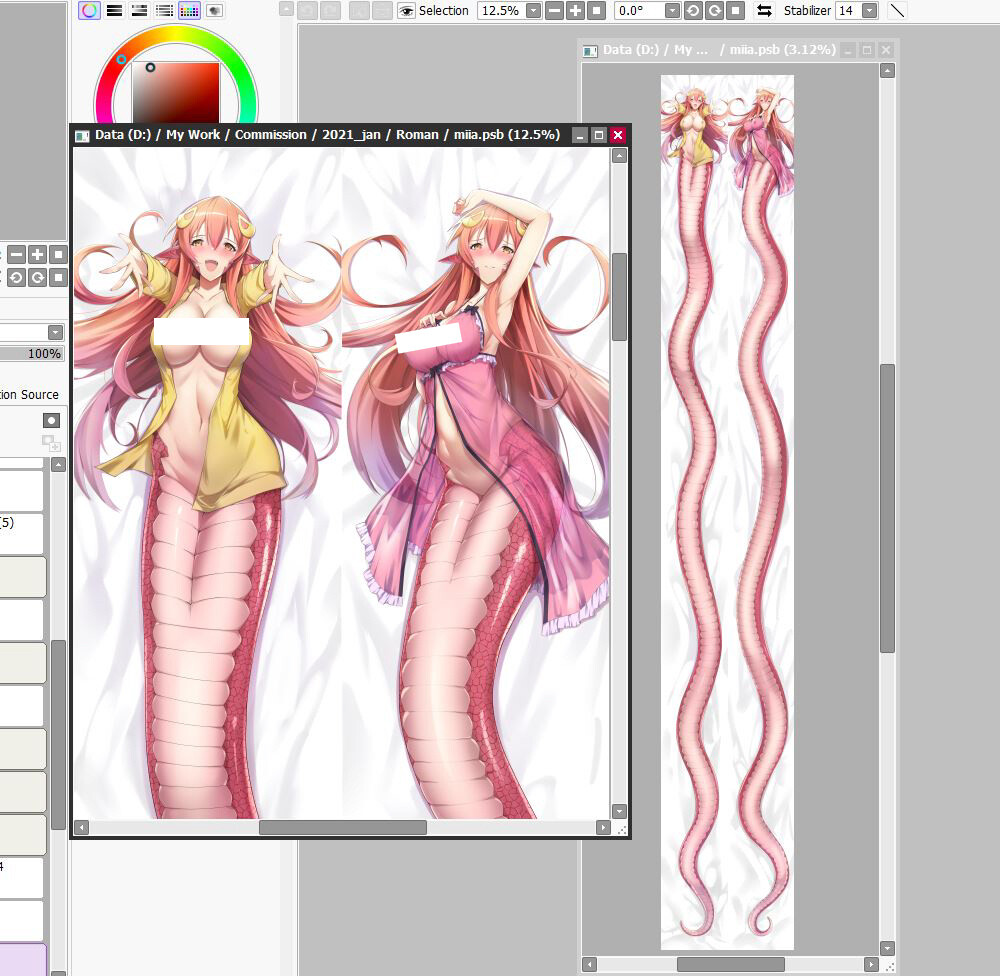Click the layer opacity 100% slider

click(x=32, y=353)
